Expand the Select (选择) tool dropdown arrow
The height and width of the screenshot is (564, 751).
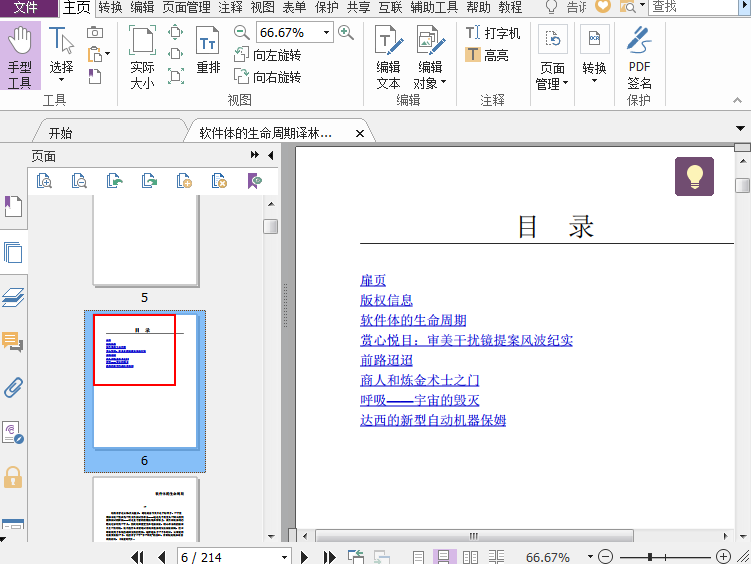tap(61, 80)
